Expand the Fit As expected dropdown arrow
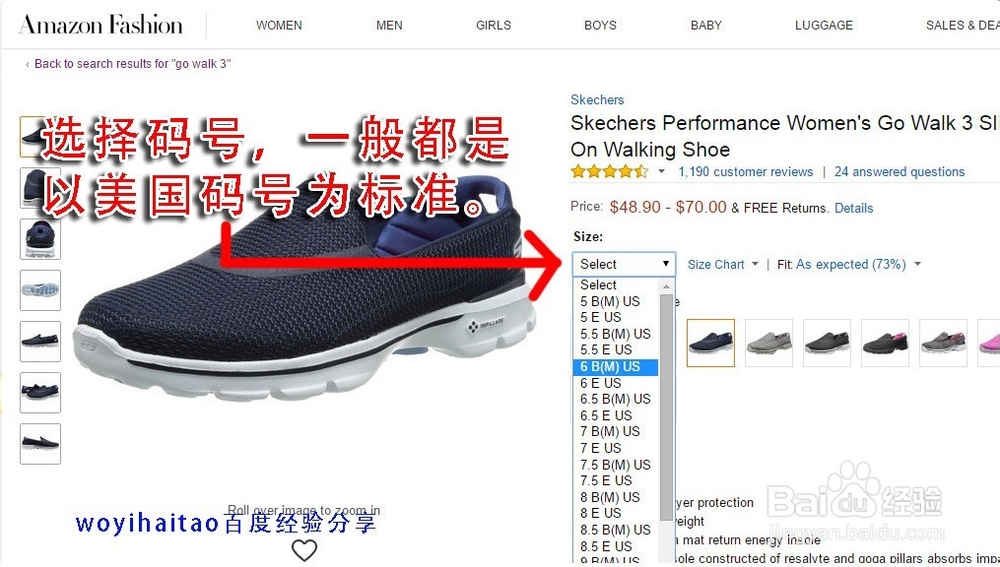The image size is (1000, 567). pos(918,264)
